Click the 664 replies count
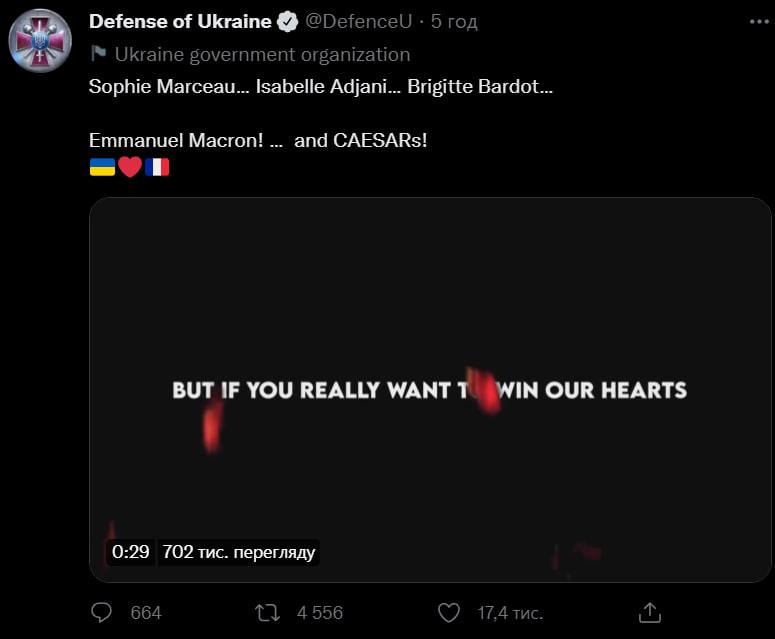Screen dimensions: 775x639 tap(146, 612)
